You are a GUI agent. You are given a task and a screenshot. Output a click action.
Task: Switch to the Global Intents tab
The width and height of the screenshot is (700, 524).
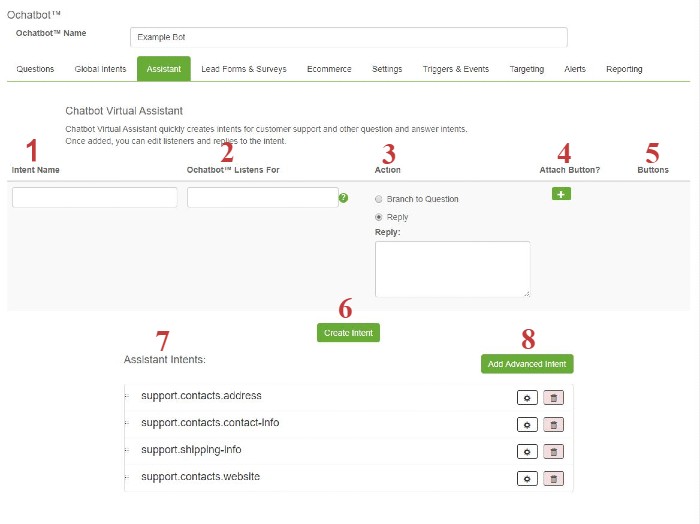pyautogui.click(x=100, y=69)
